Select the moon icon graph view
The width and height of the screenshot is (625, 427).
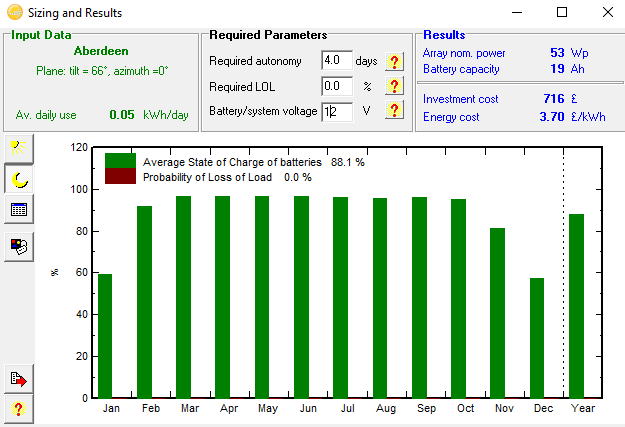pyautogui.click(x=18, y=179)
